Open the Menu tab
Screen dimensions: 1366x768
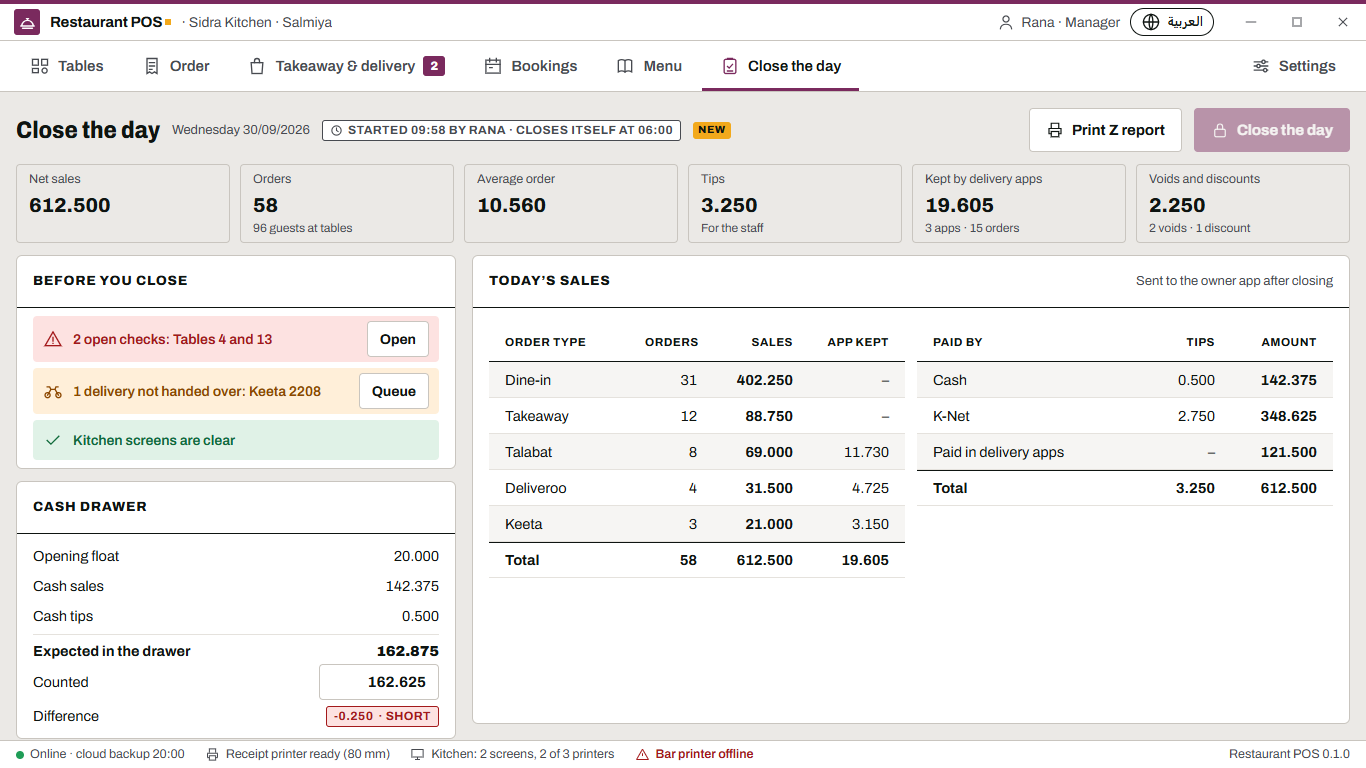[649, 66]
